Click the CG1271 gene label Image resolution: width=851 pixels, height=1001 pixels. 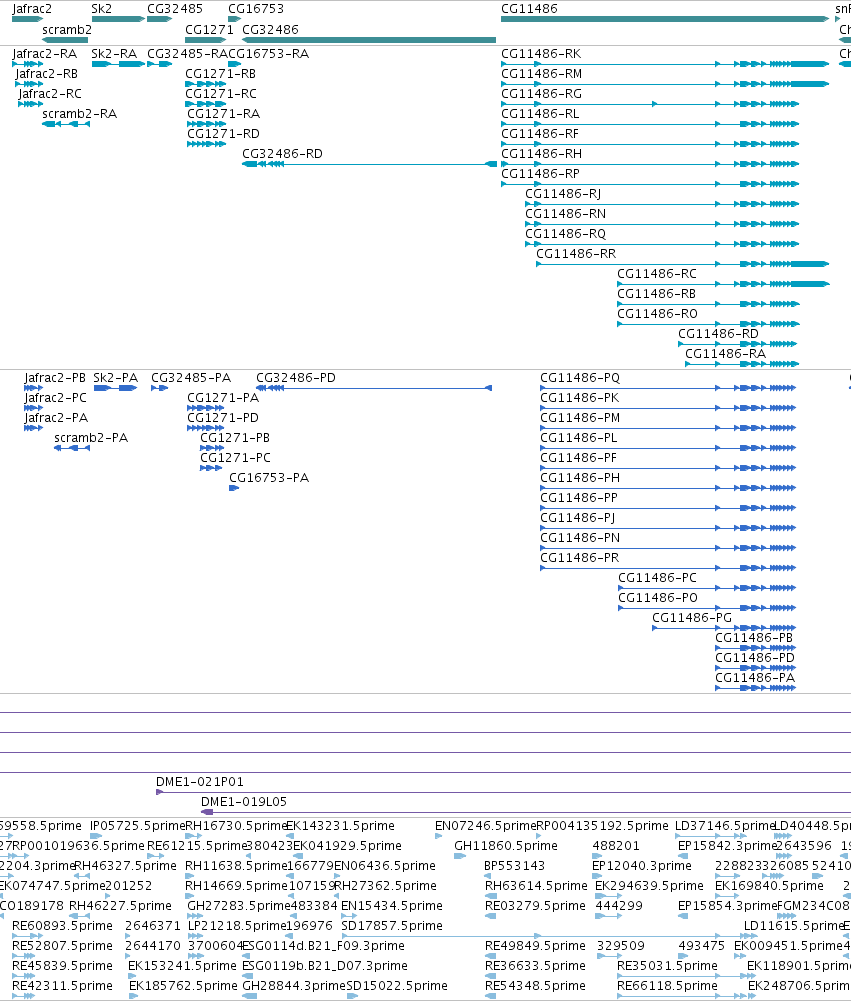209,30
